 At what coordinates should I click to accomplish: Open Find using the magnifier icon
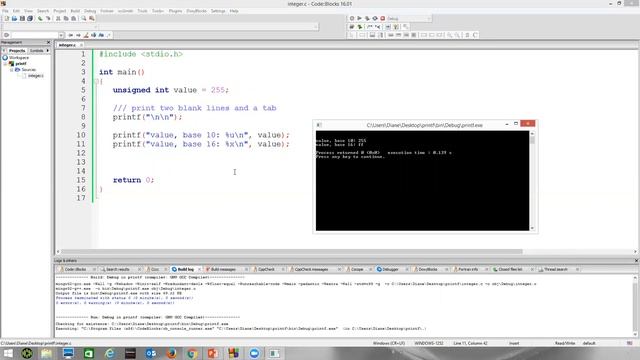[84, 18]
